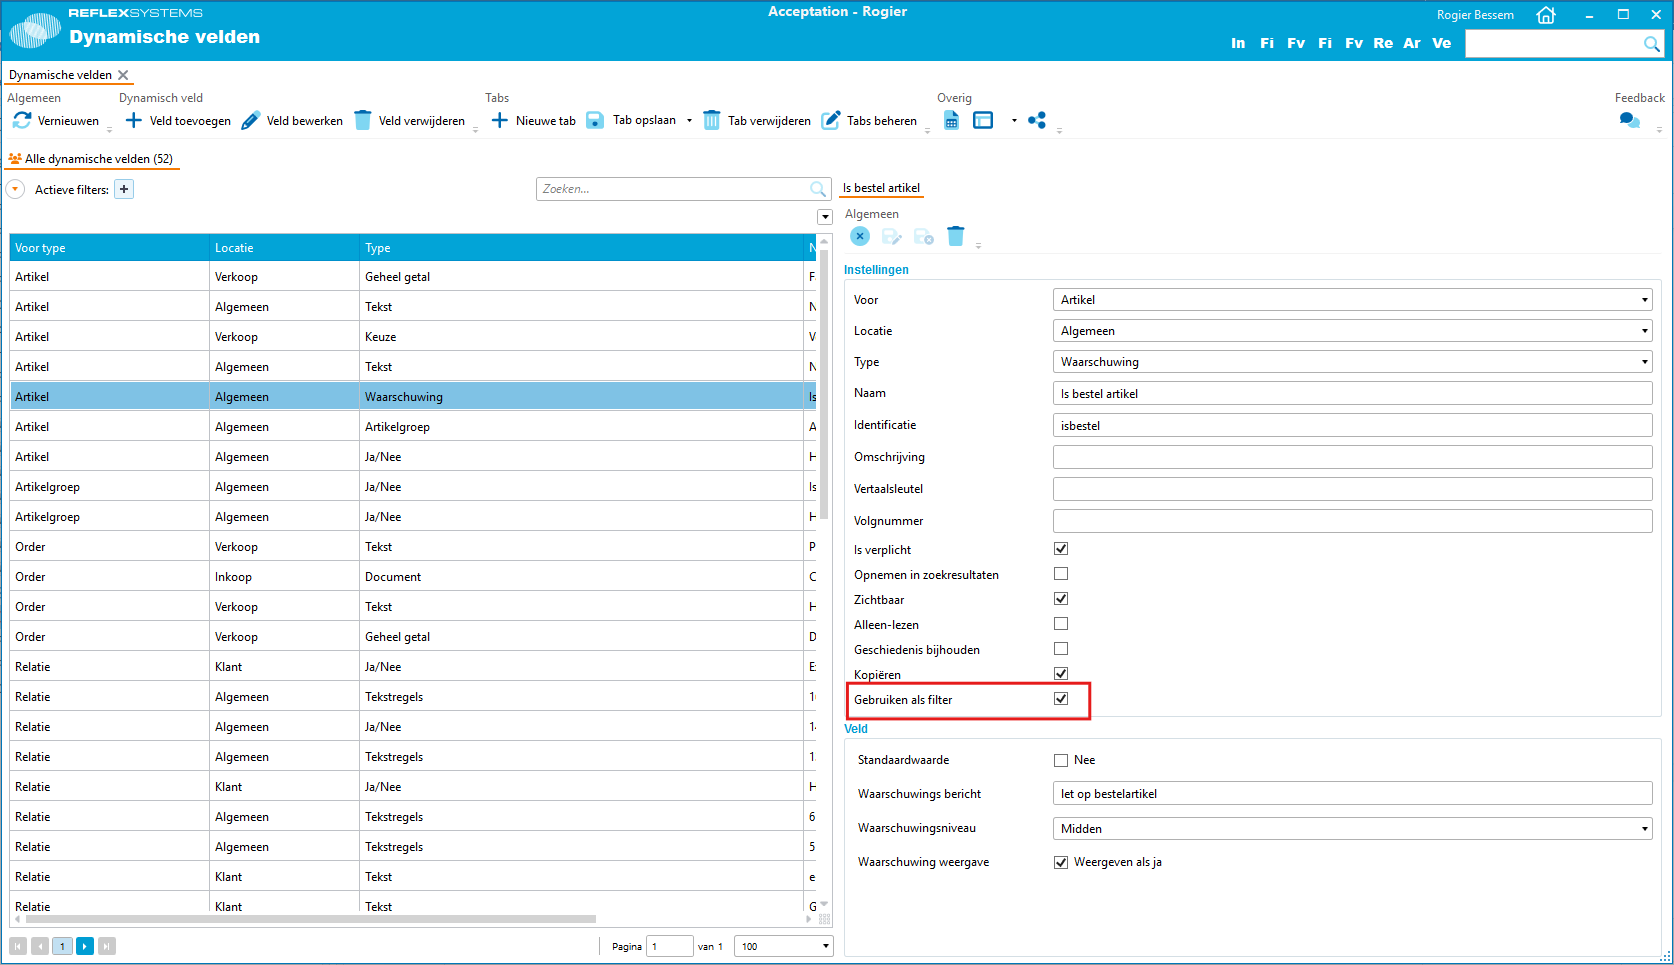The width and height of the screenshot is (1674, 965).
Task: Click the Zoeken search input field
Action: [x=672, y=189]
